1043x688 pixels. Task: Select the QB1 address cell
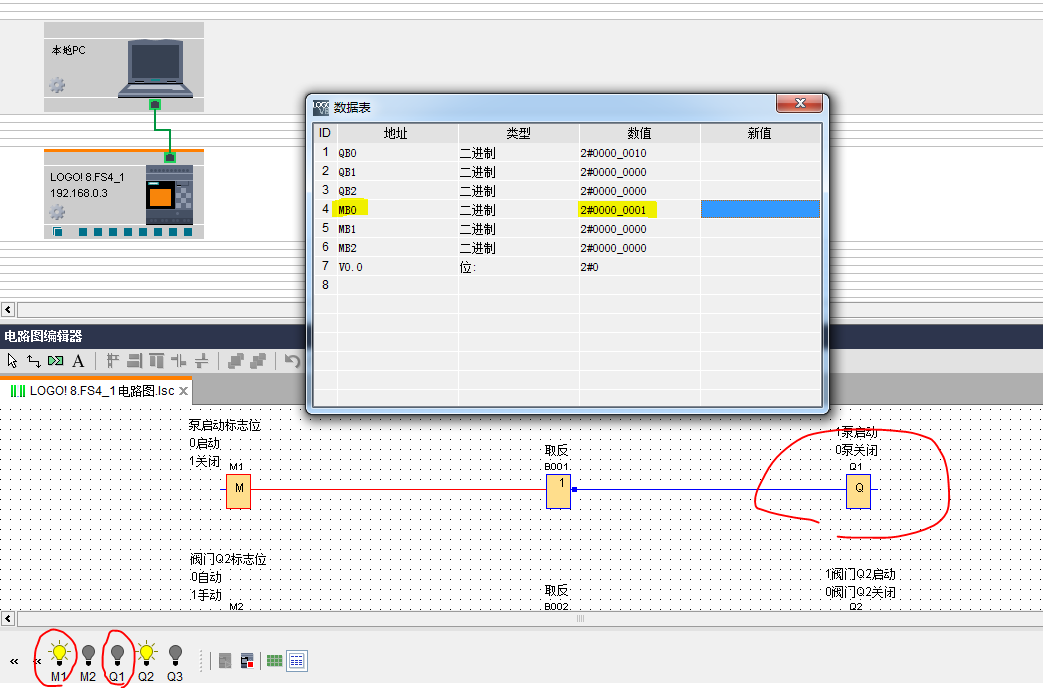[x=397, y=172]
